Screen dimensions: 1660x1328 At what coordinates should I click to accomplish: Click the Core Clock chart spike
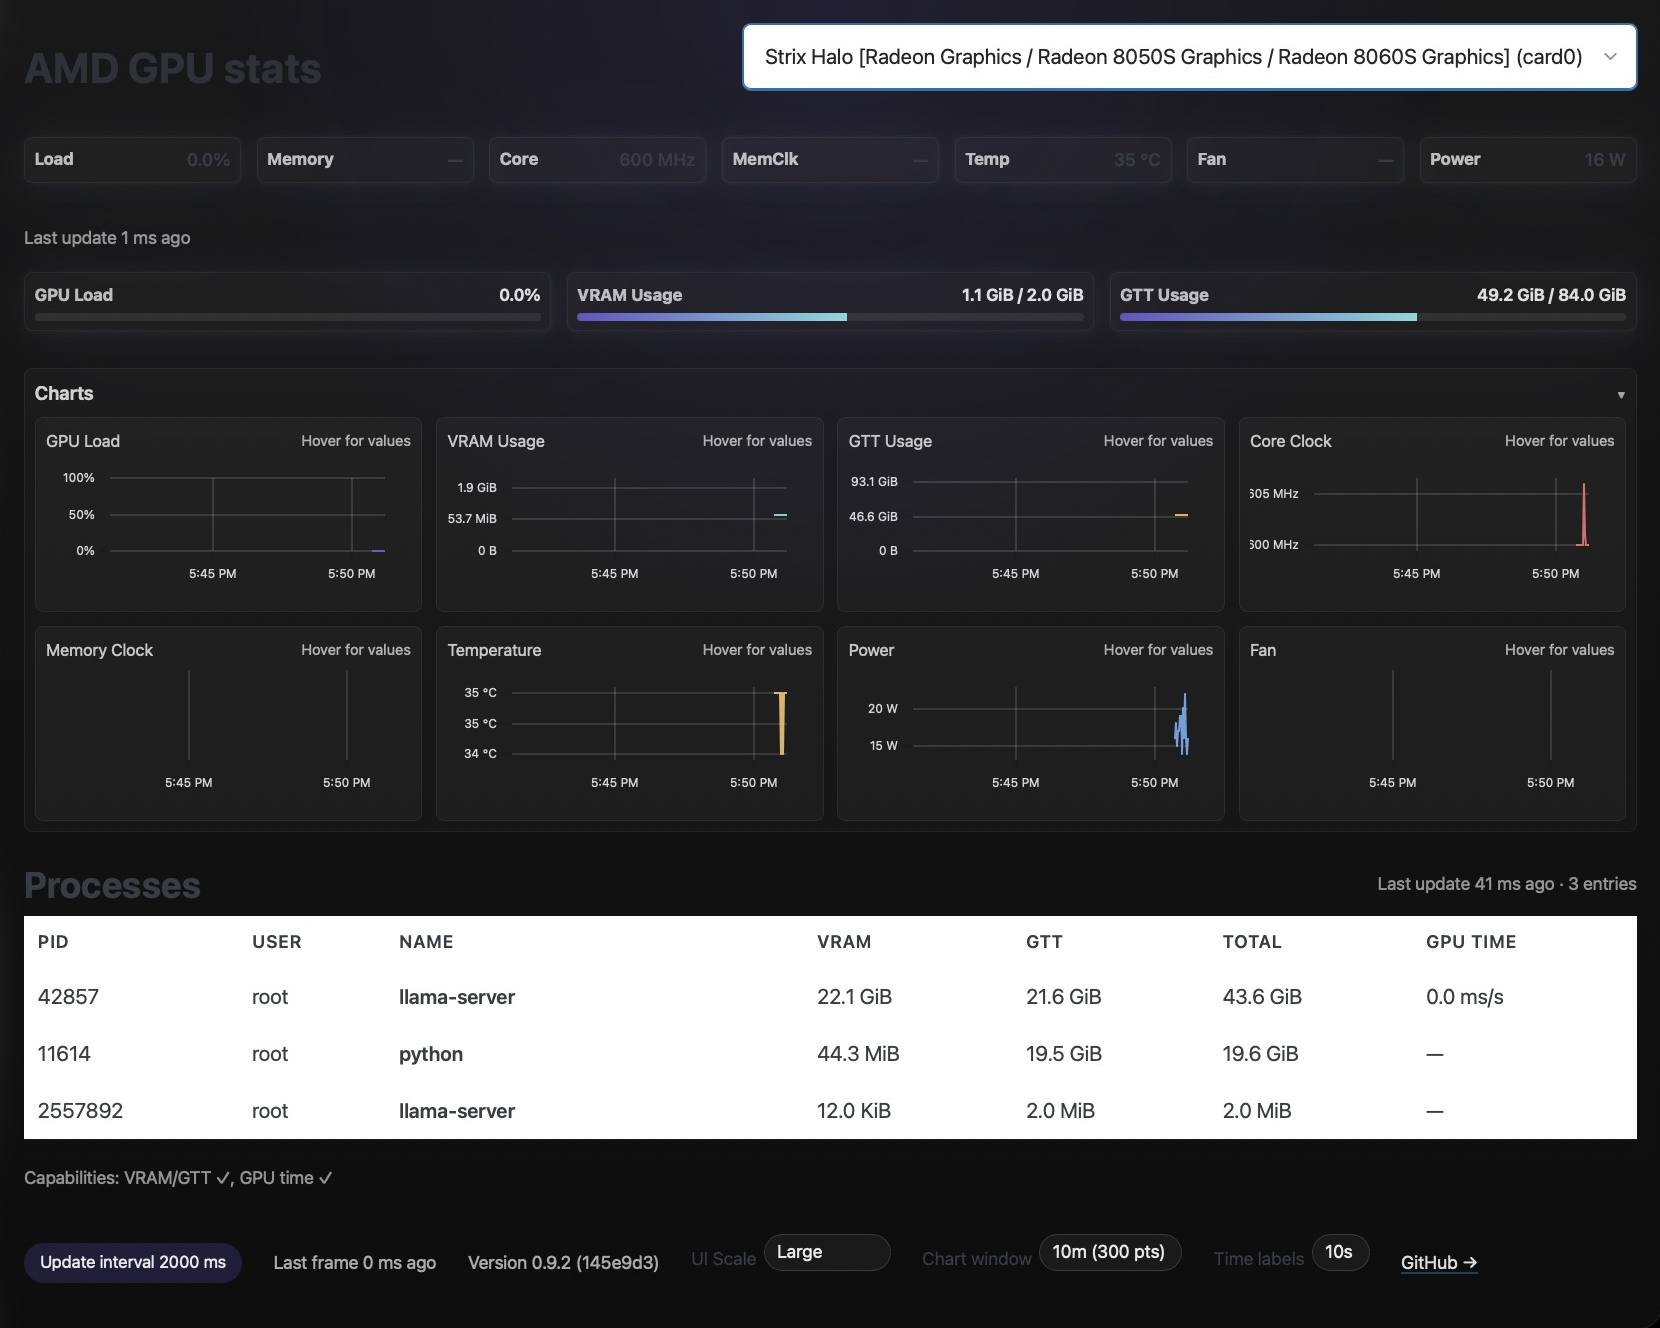[x=1583, y=514]
